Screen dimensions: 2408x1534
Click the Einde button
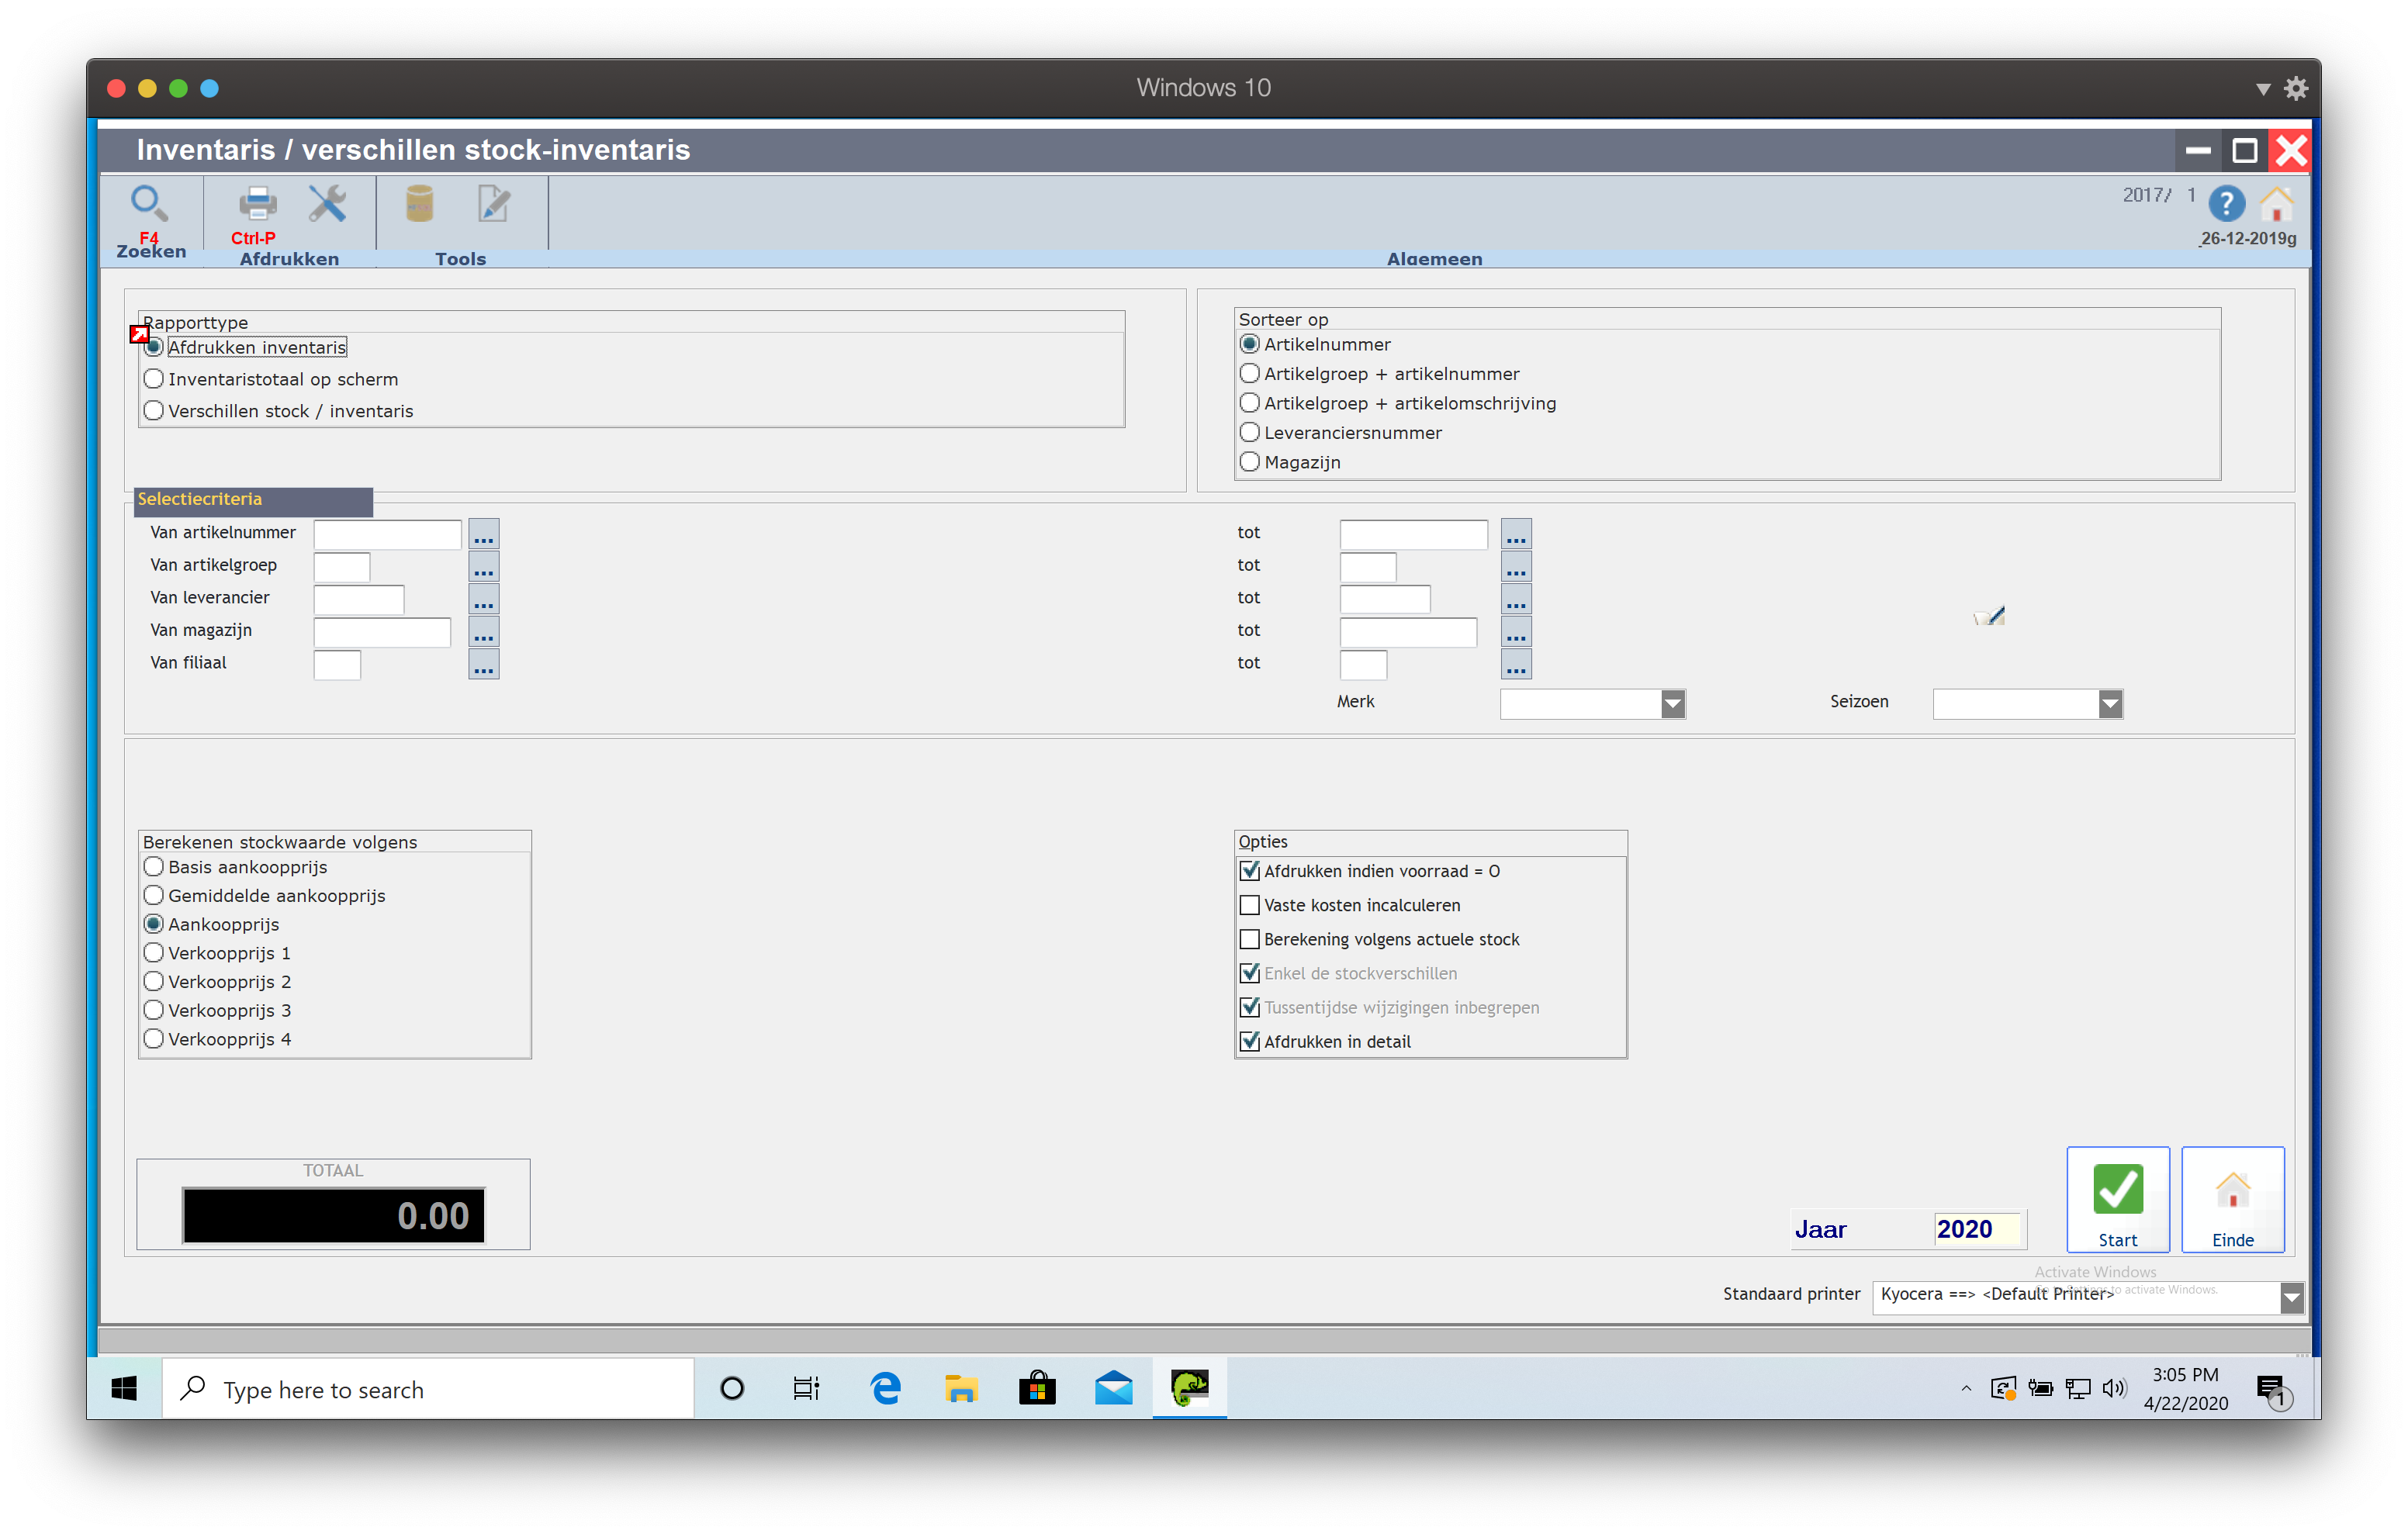pos(2232,1199)
